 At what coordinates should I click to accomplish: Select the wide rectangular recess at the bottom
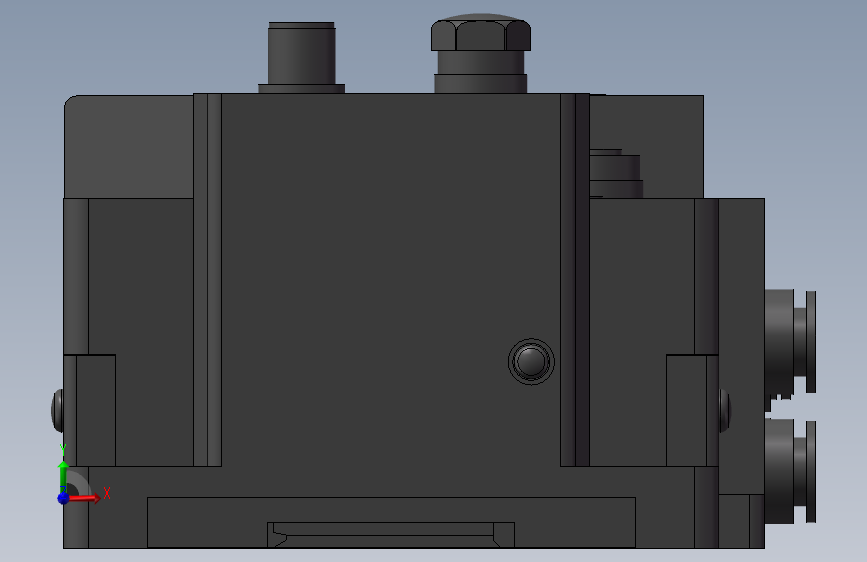(391, 522)
